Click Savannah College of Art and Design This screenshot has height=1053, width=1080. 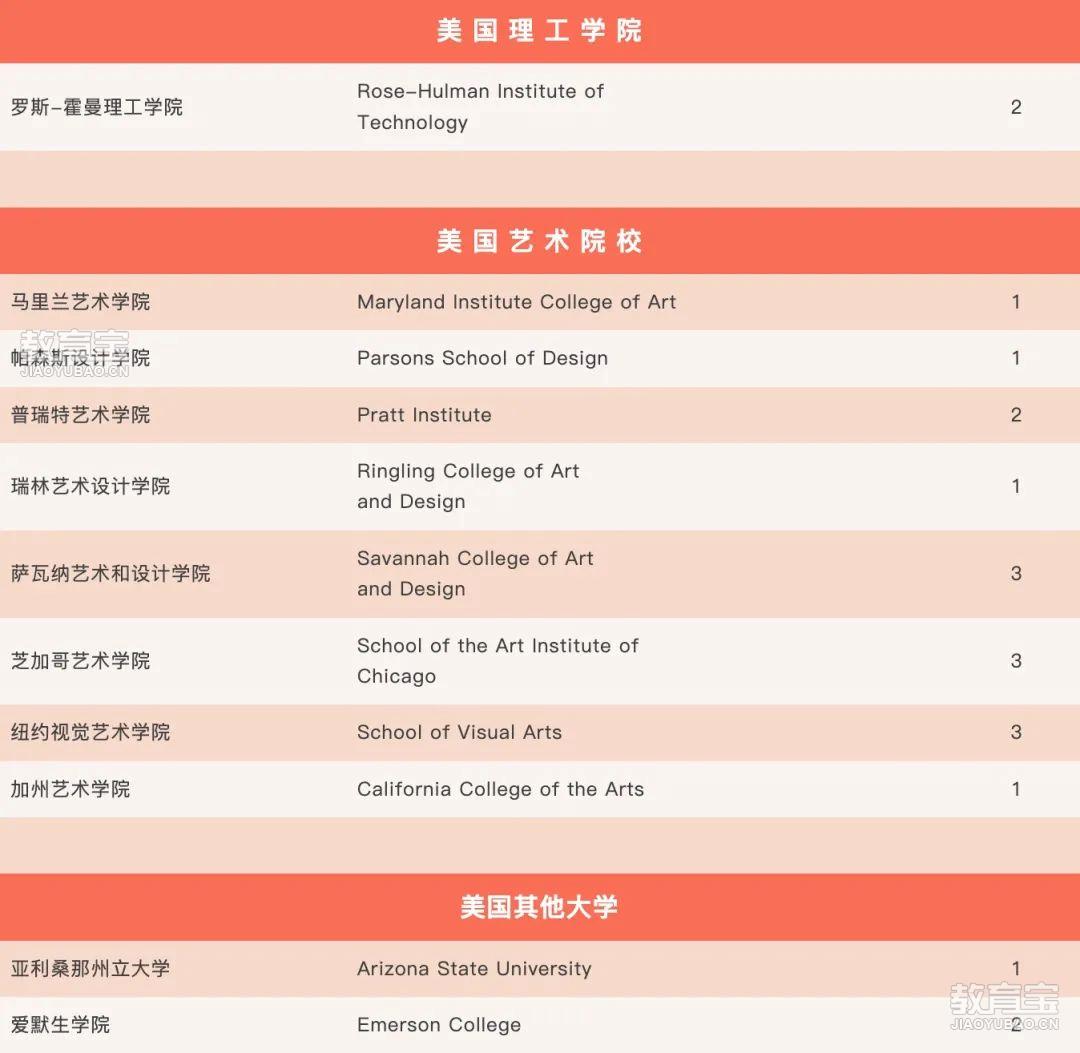point(475,574)
